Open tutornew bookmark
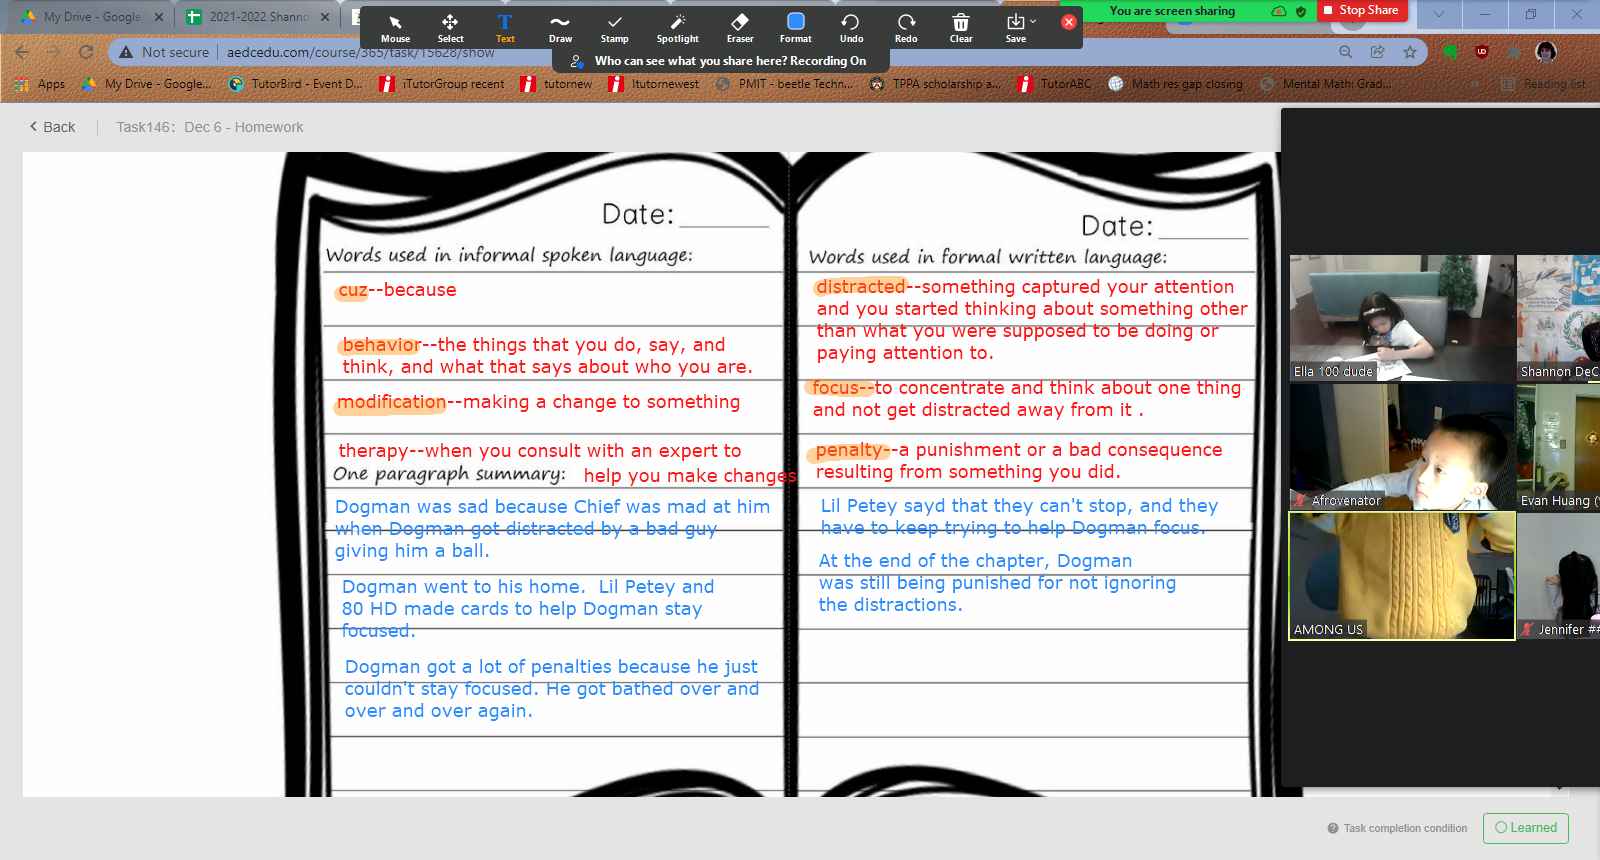 tap(557, 84)
